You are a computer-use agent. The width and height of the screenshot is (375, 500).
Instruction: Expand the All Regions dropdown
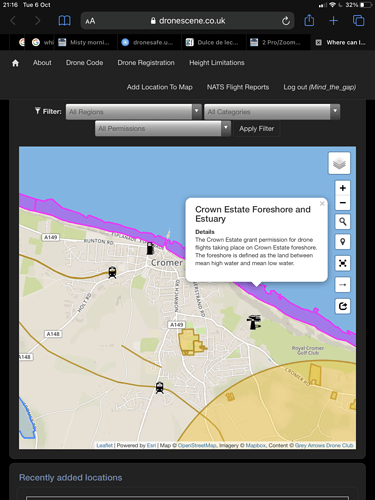point(134,112)
